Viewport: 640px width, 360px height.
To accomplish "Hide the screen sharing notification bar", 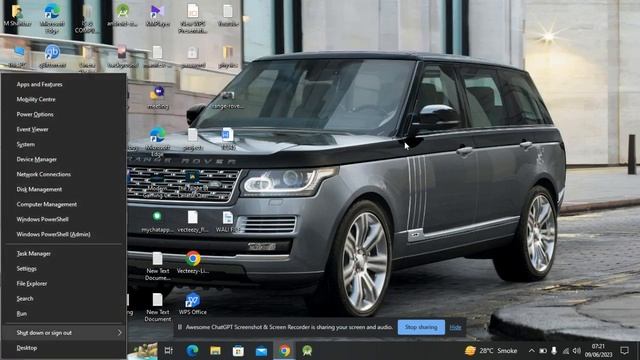I will point(455,327).
